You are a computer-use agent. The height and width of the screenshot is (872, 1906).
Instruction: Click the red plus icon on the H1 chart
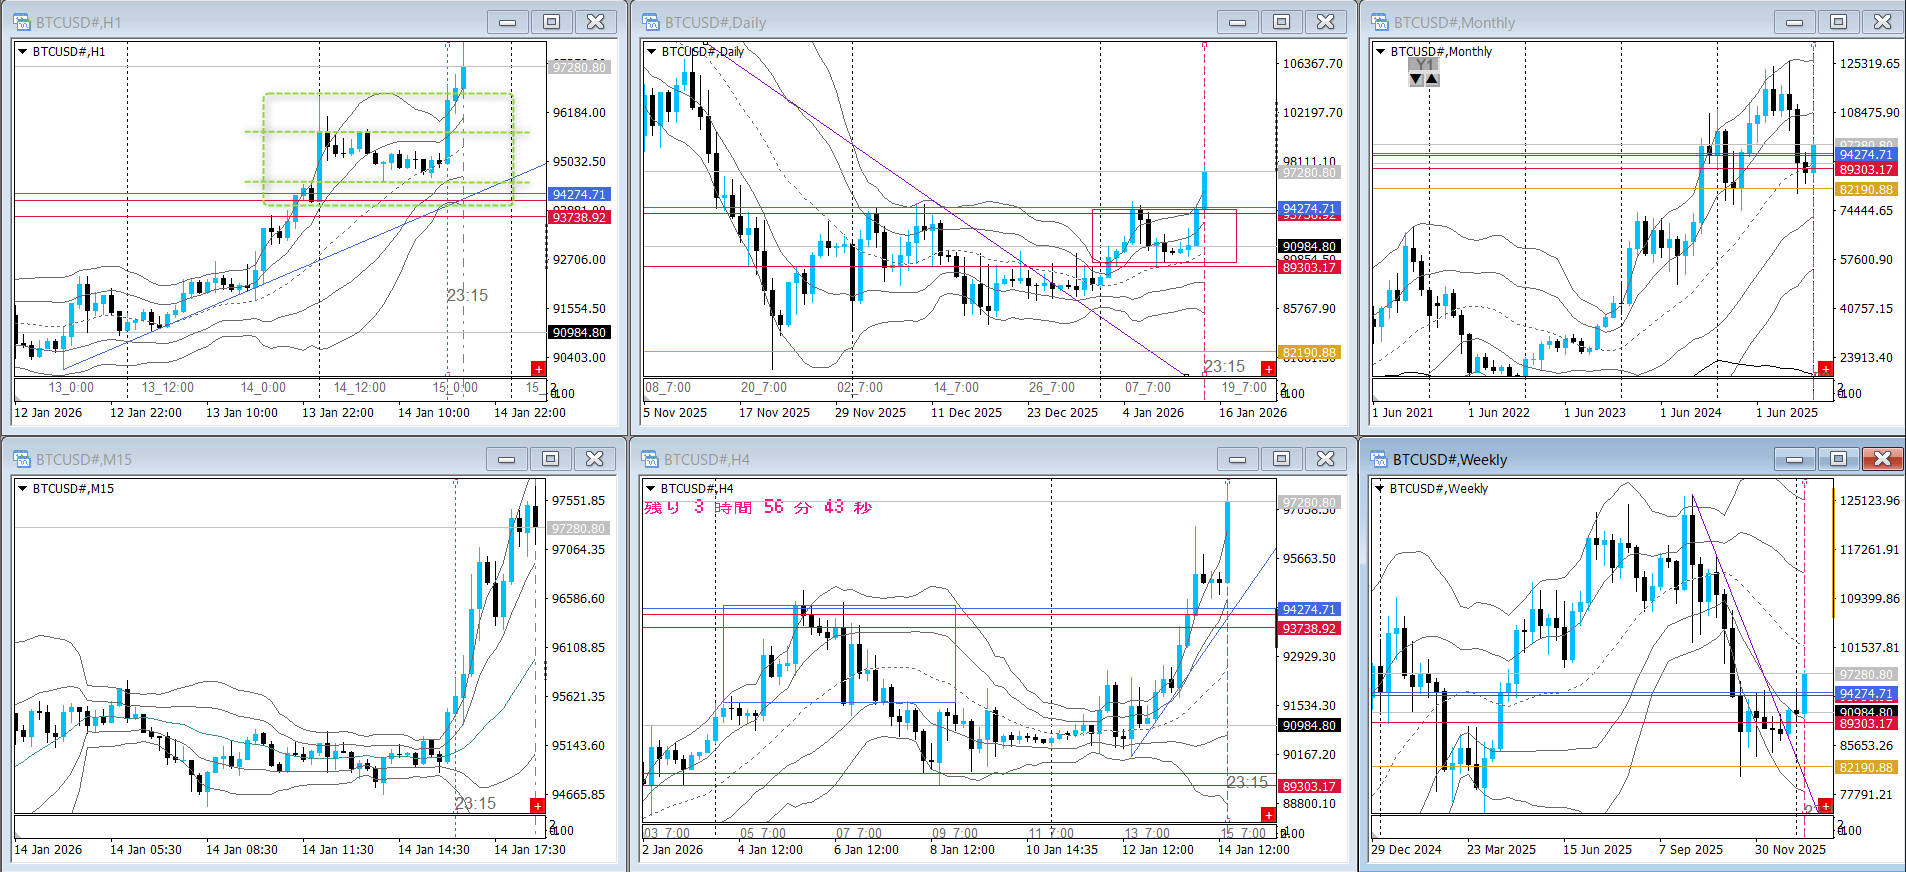point(538,369)
